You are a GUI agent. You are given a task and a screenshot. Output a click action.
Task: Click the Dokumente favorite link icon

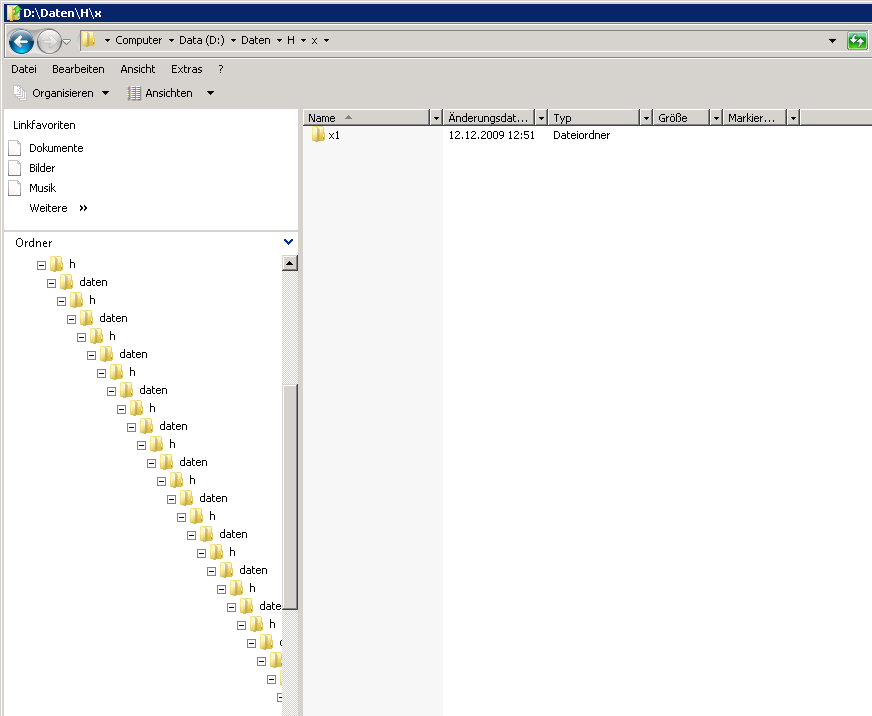tap(15, 148)
